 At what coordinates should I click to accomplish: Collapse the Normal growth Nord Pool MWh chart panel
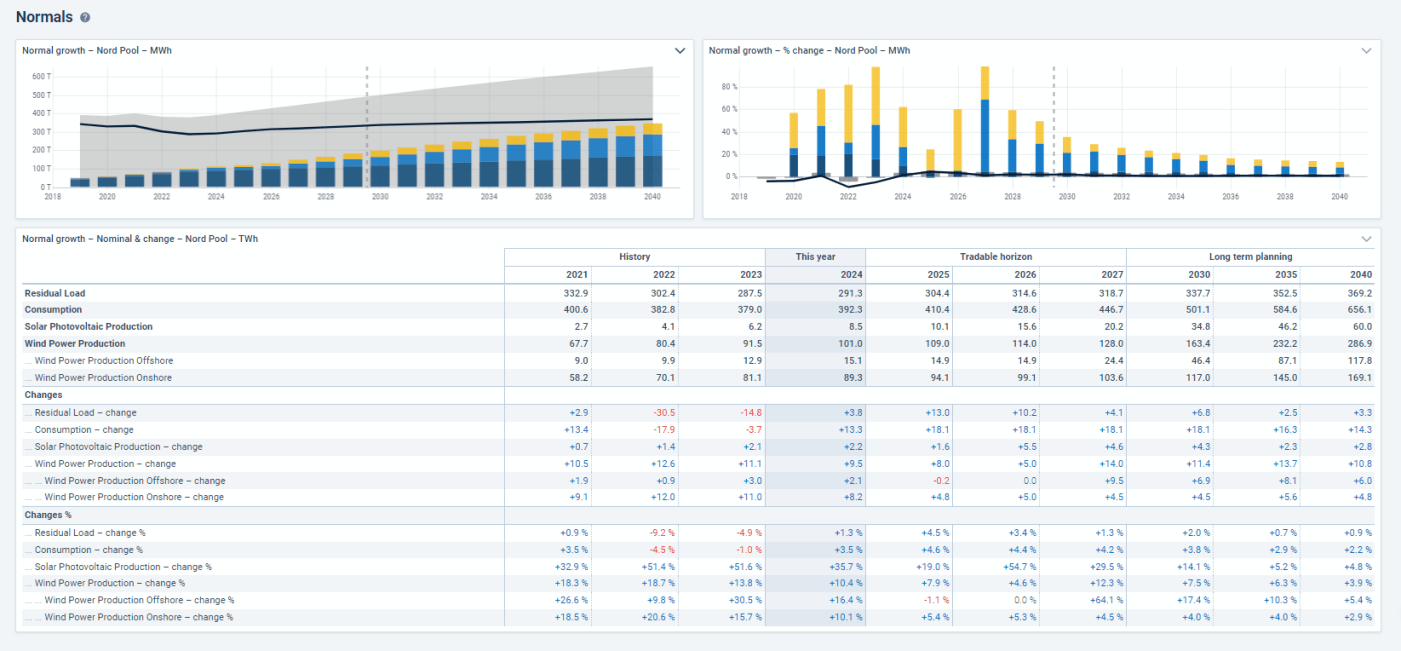(x=680, y=50)
